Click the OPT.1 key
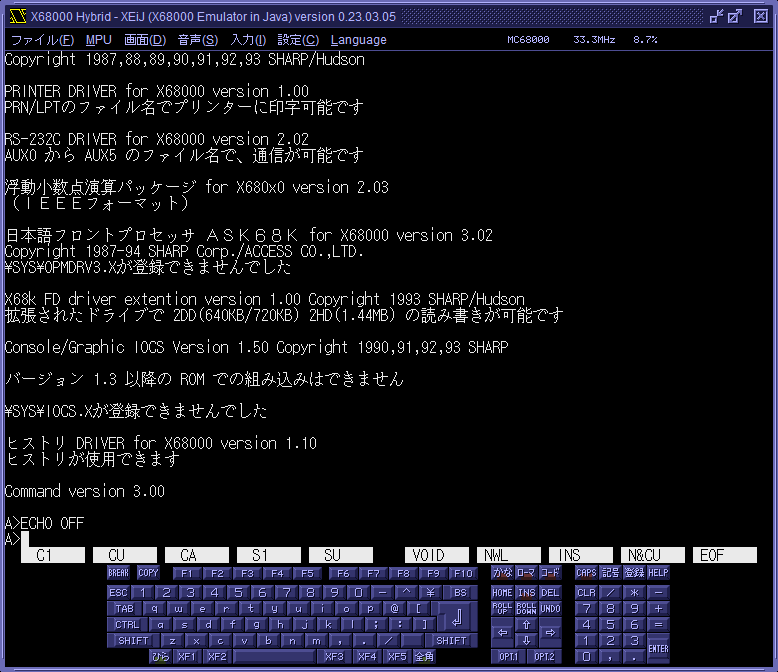 coord(508,657)
